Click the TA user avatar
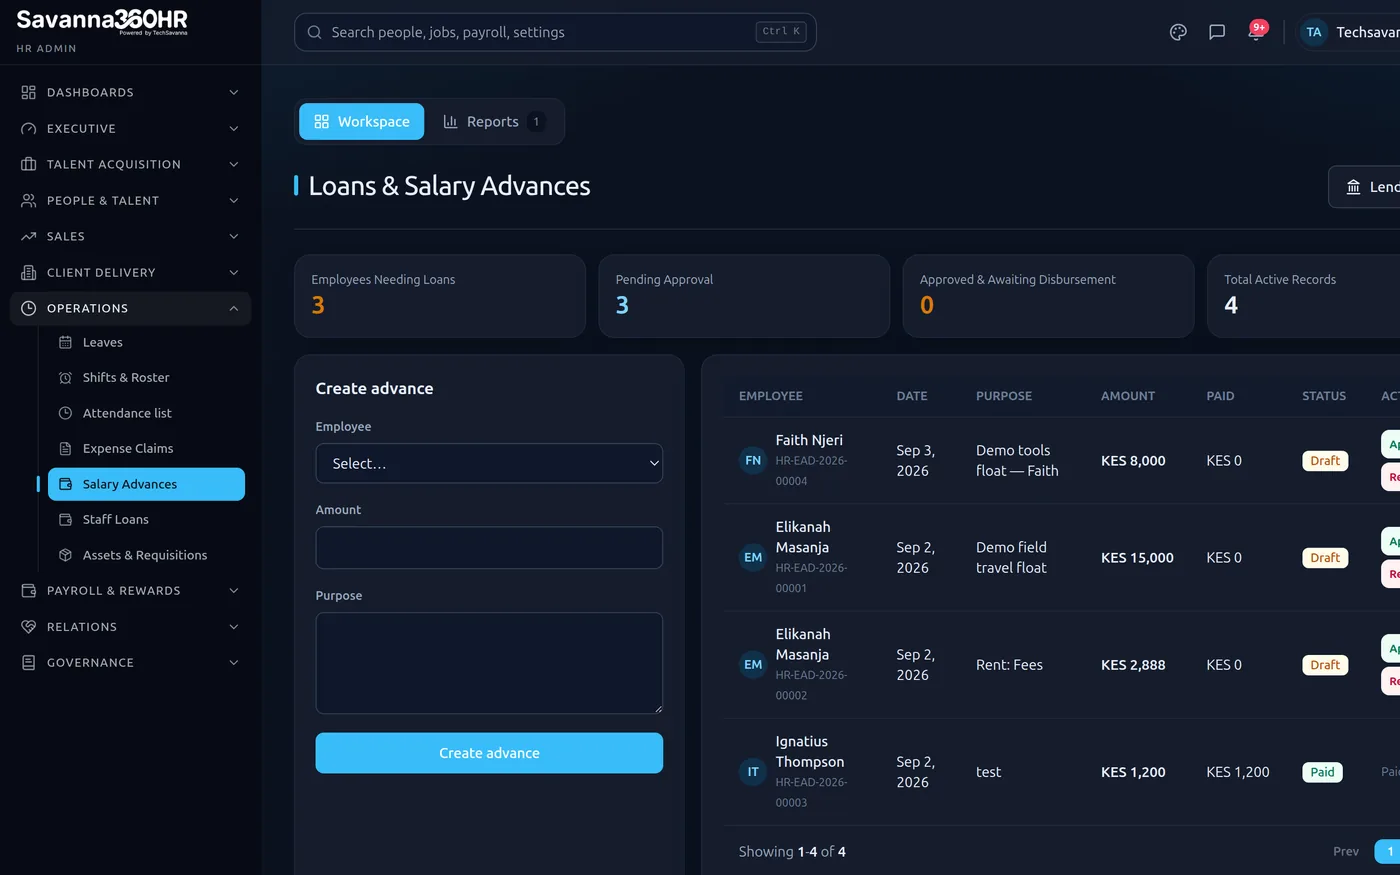Image resolution: width=1400 pixels, height=875 pixels. pos(1314,32)
